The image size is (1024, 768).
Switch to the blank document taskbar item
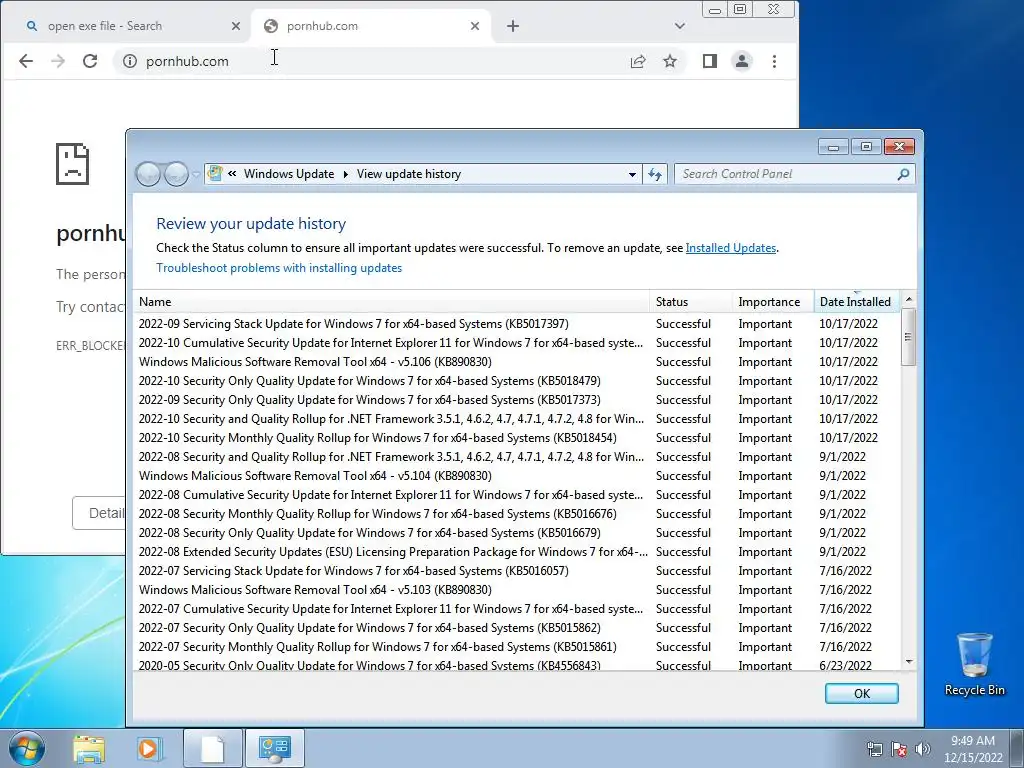212,748
